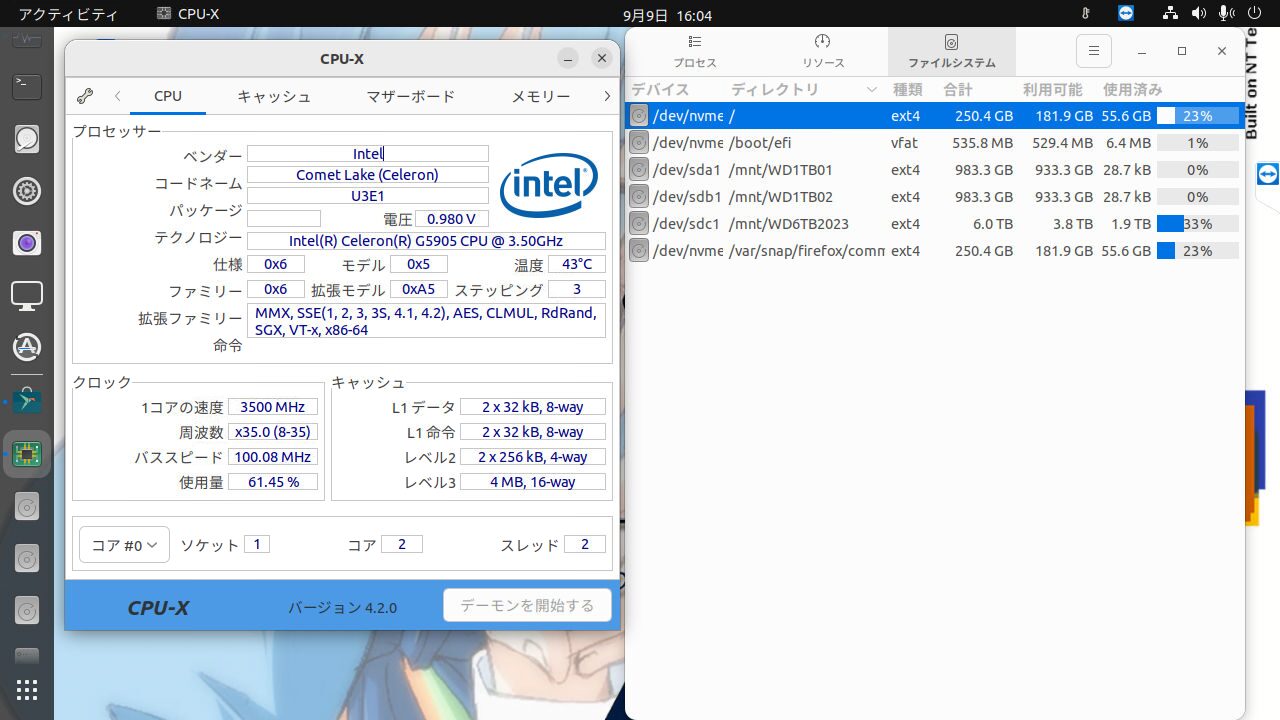
Task: Click temperature value 43°C
Action: click(577, 264)
